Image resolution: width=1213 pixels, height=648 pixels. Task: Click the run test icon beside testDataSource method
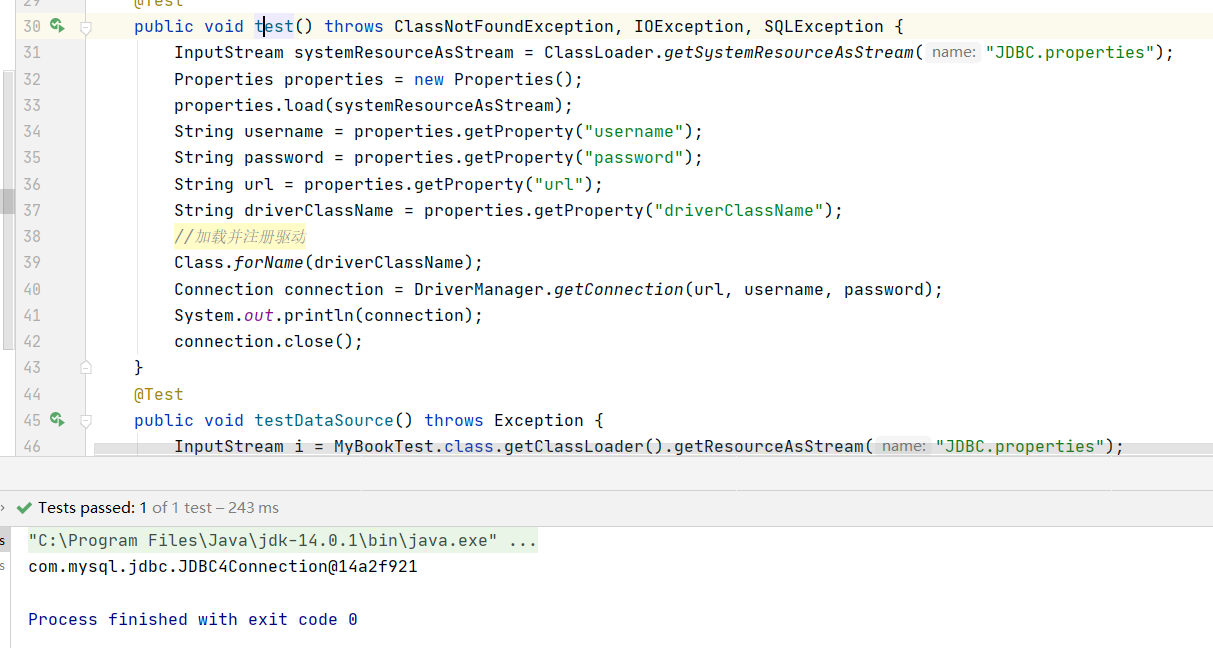pos(57,421)
